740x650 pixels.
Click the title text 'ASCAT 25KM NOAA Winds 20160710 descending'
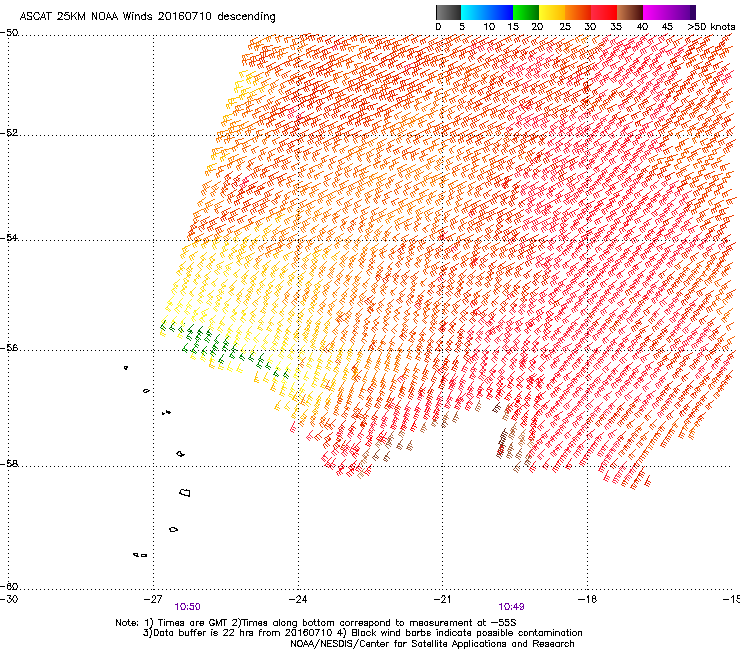[147, 17]
